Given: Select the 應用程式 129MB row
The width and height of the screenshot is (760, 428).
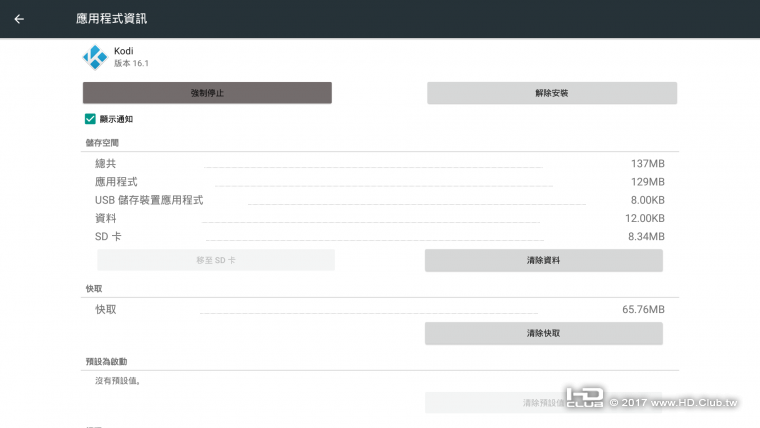Looking at the screenshot, I should click(380, 182).
